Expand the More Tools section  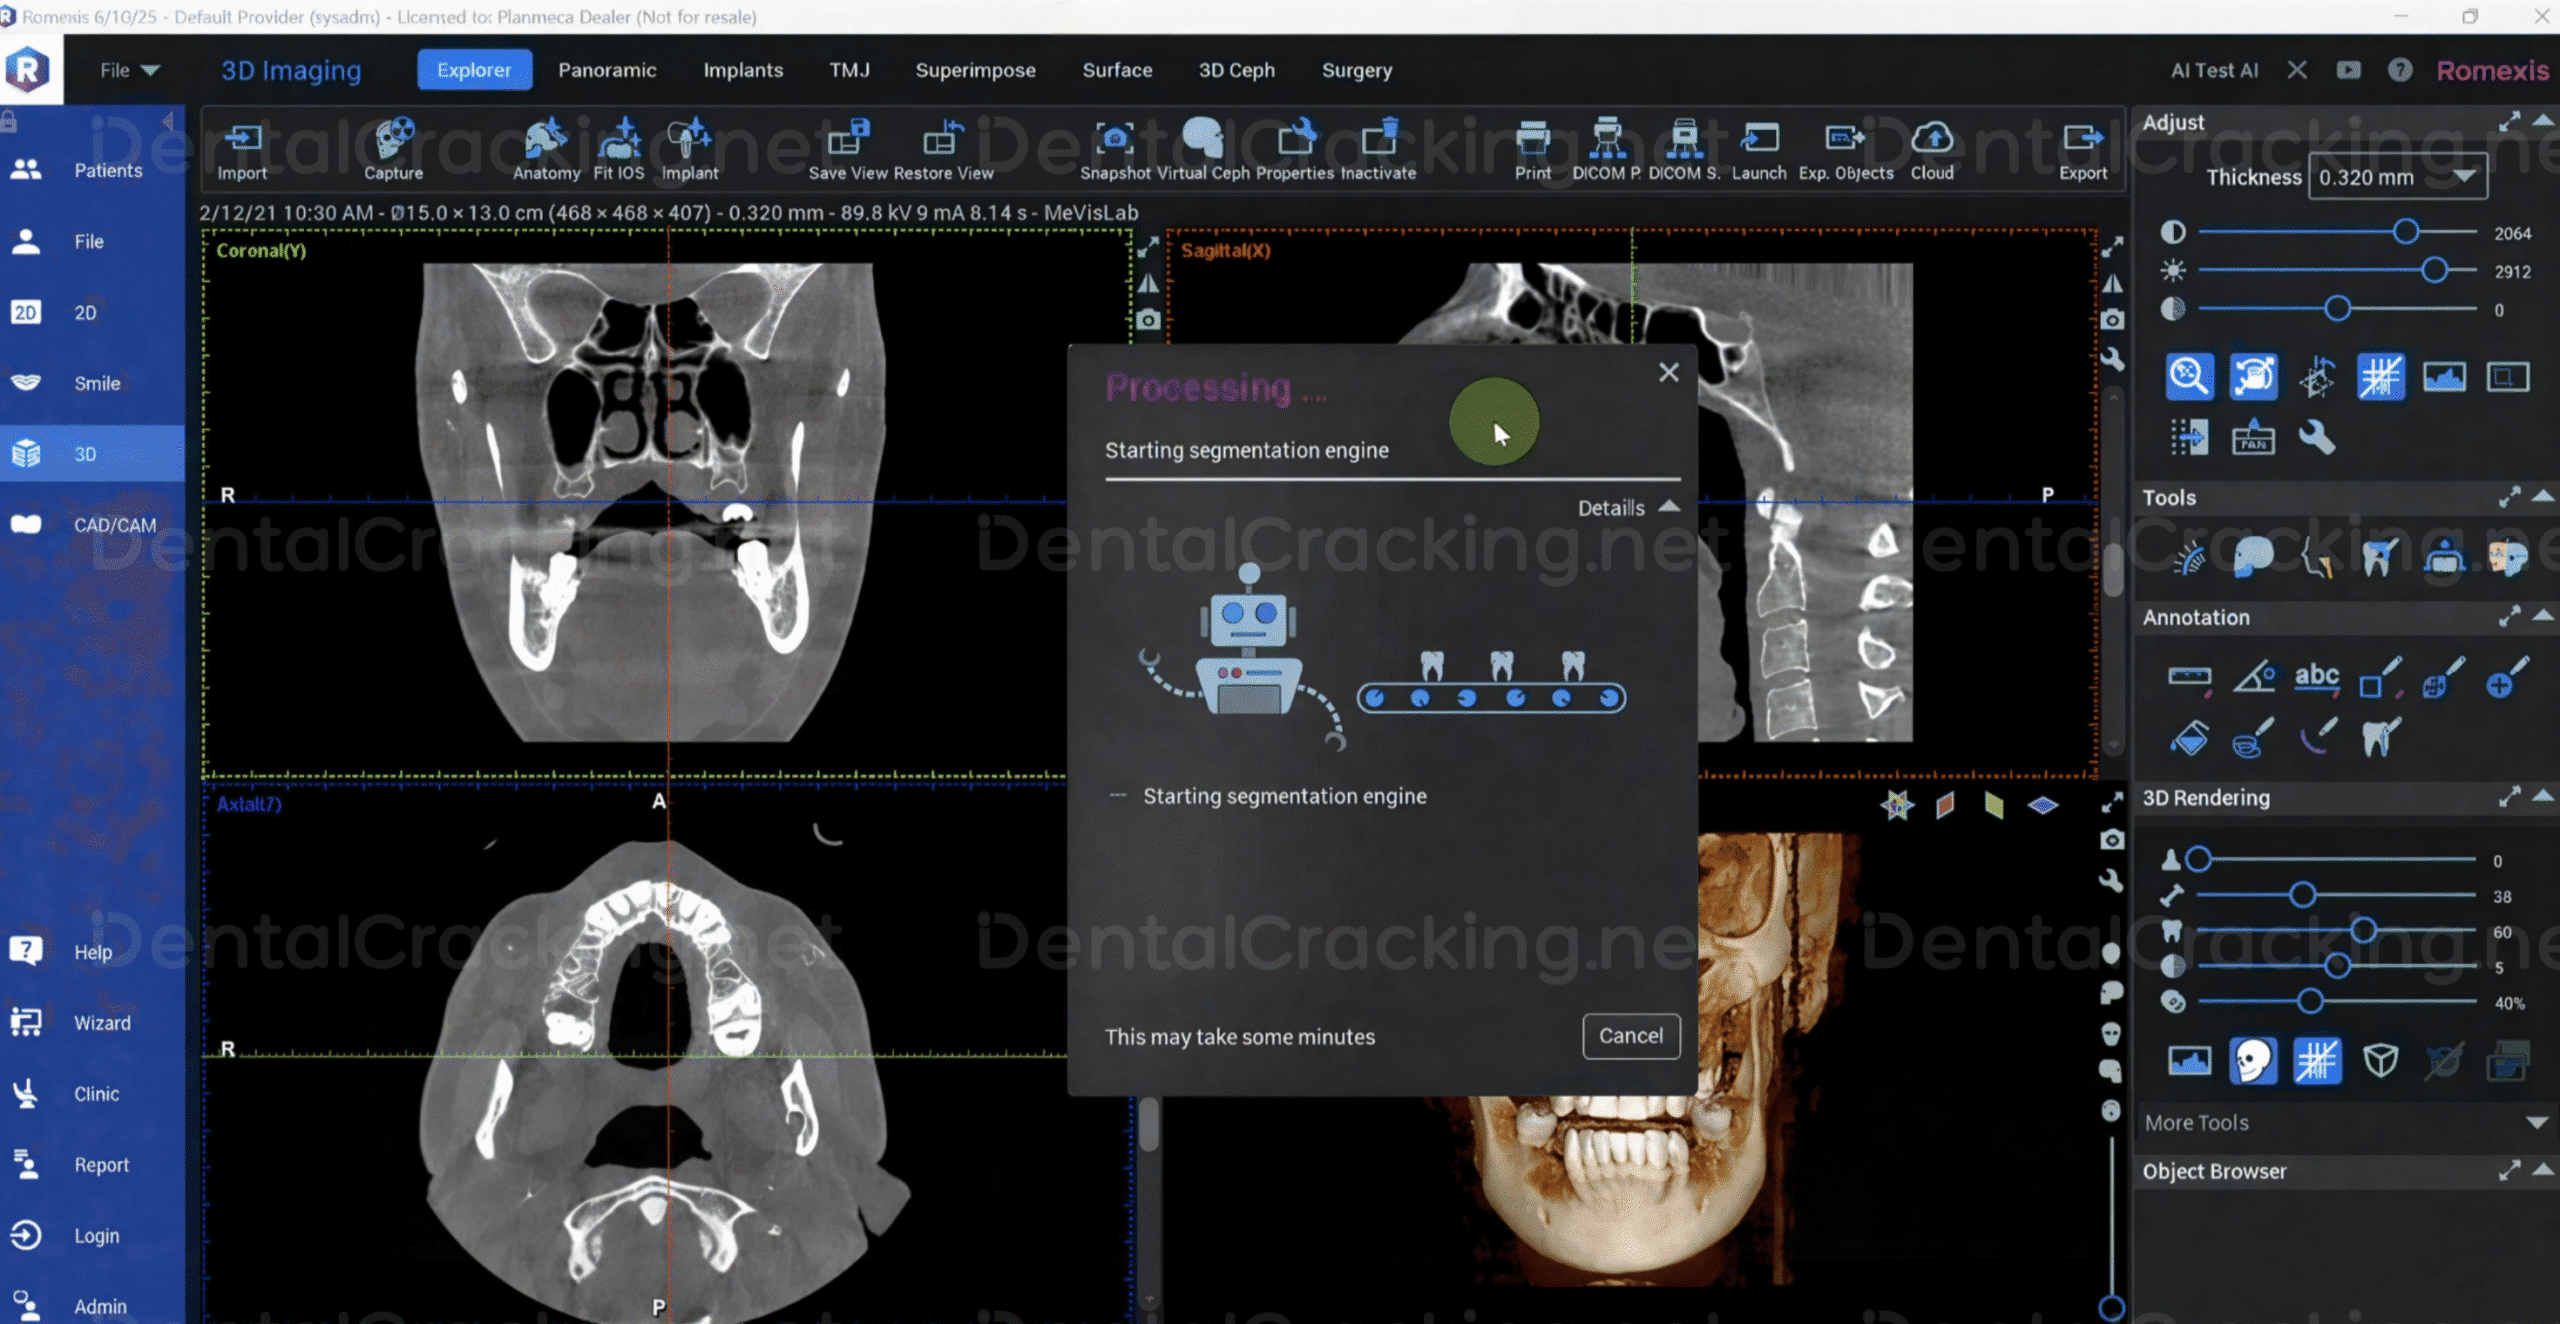click(2536, 1122)
